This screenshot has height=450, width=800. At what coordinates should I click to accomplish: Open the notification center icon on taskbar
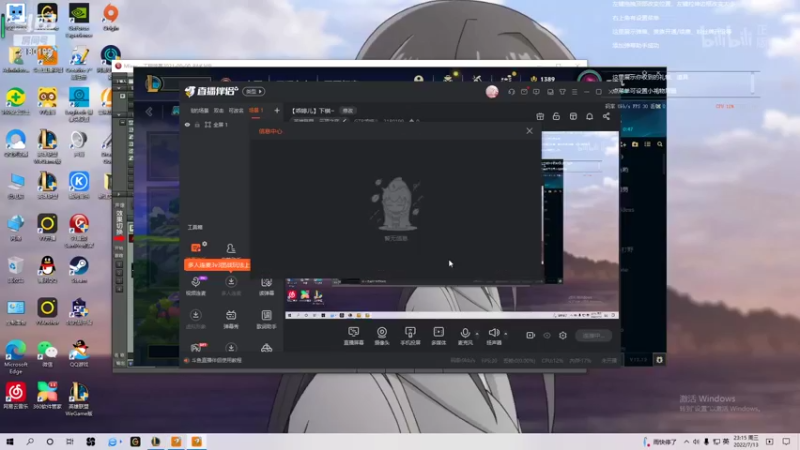tap(786, 442)
